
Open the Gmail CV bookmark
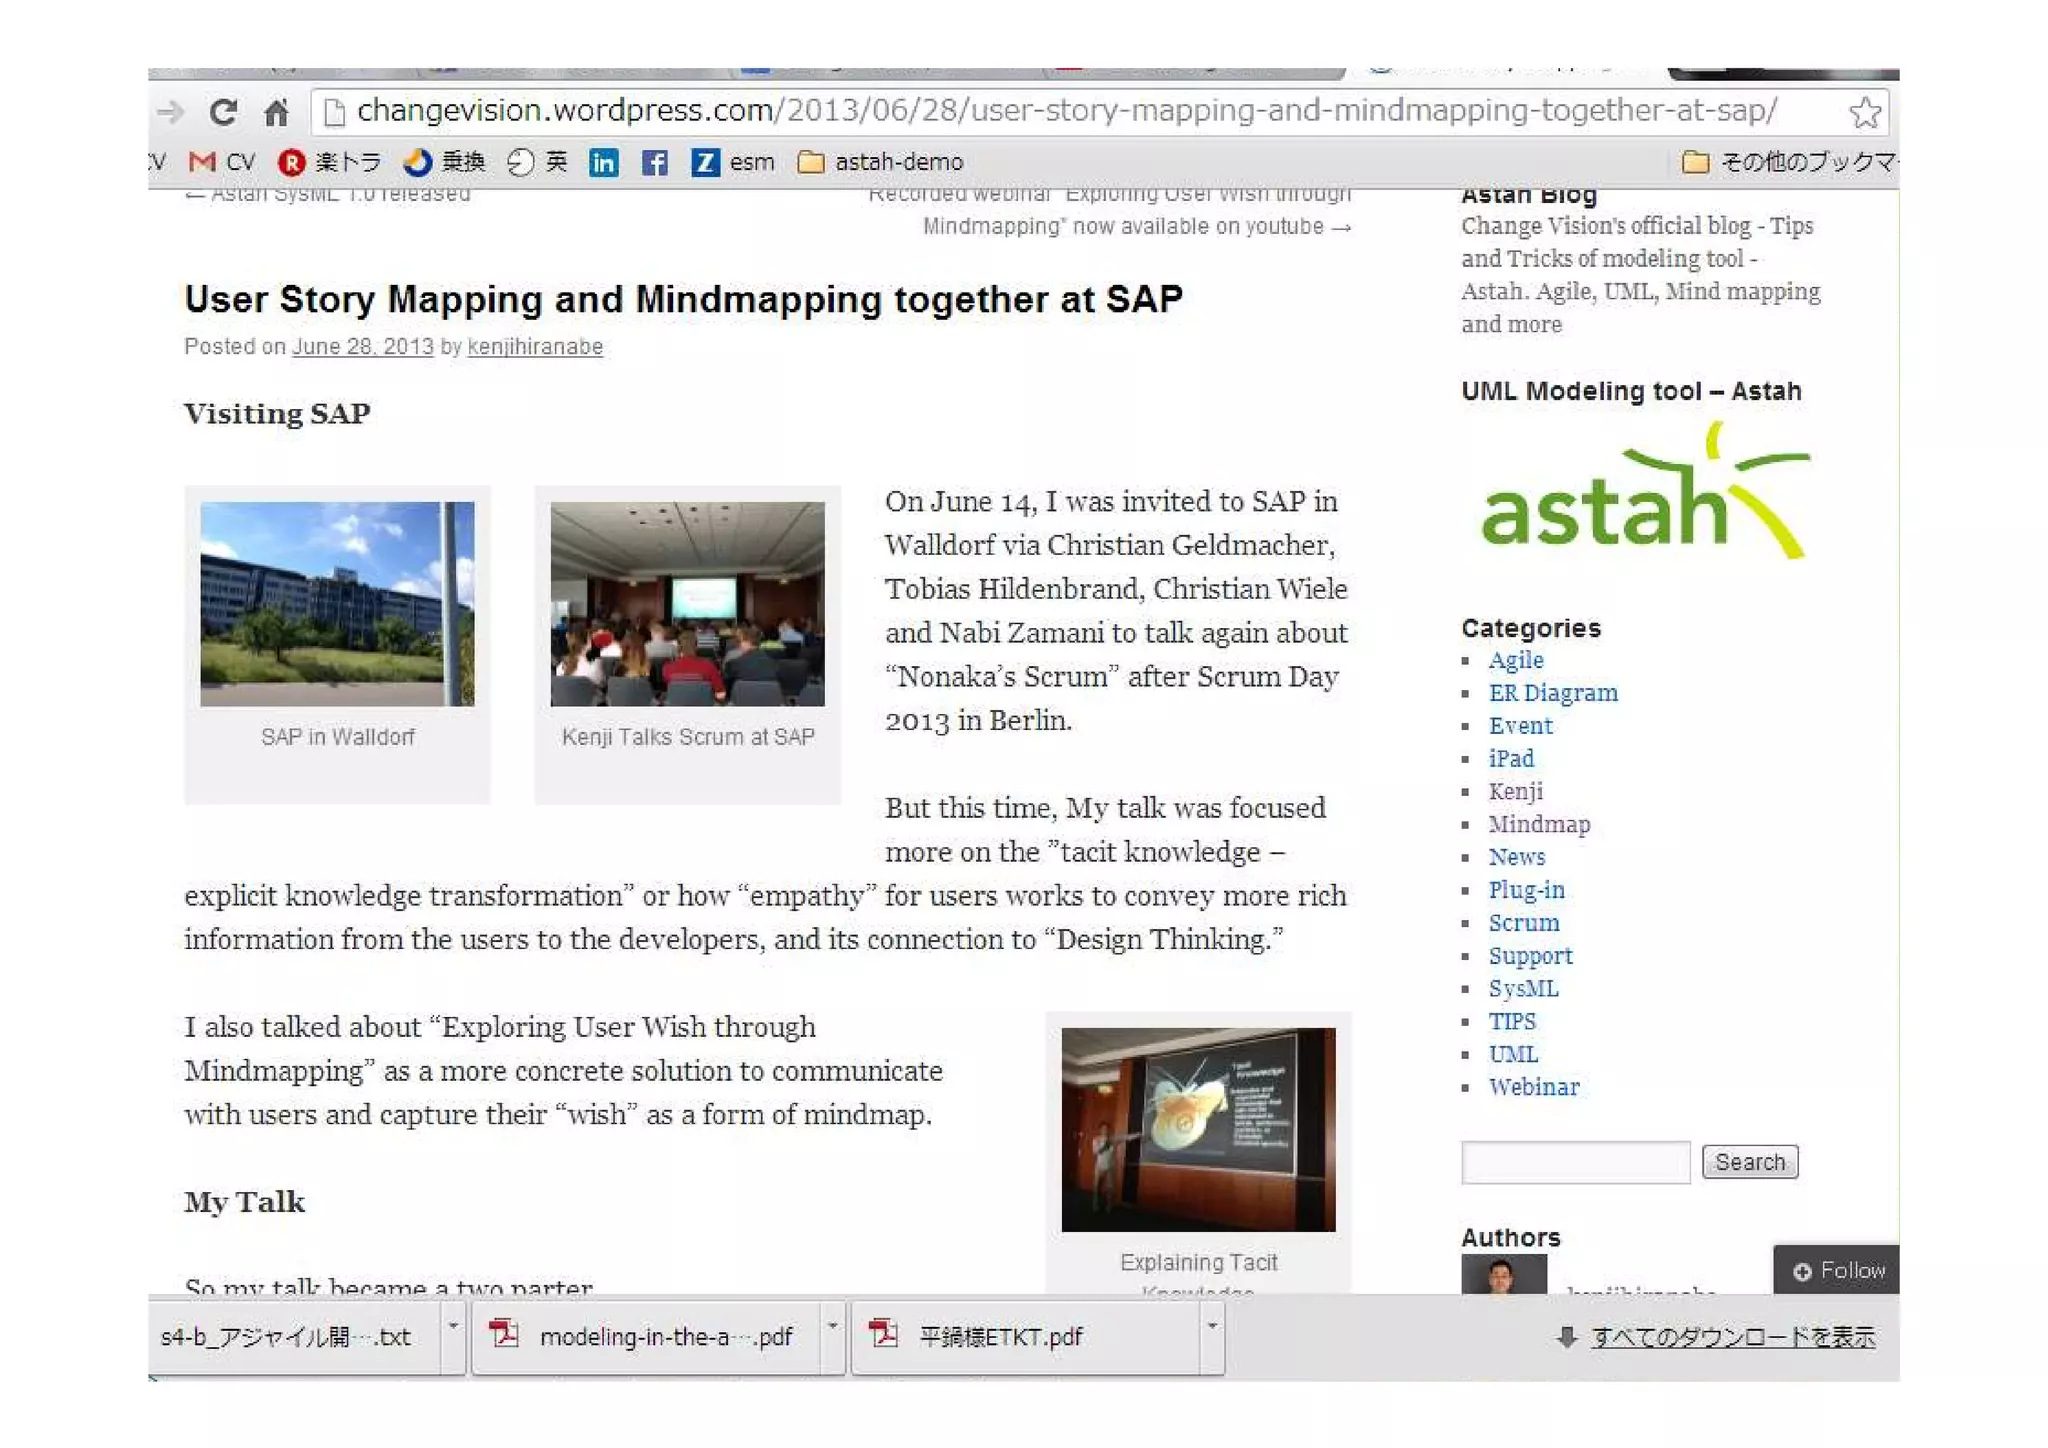coord(222,162)
